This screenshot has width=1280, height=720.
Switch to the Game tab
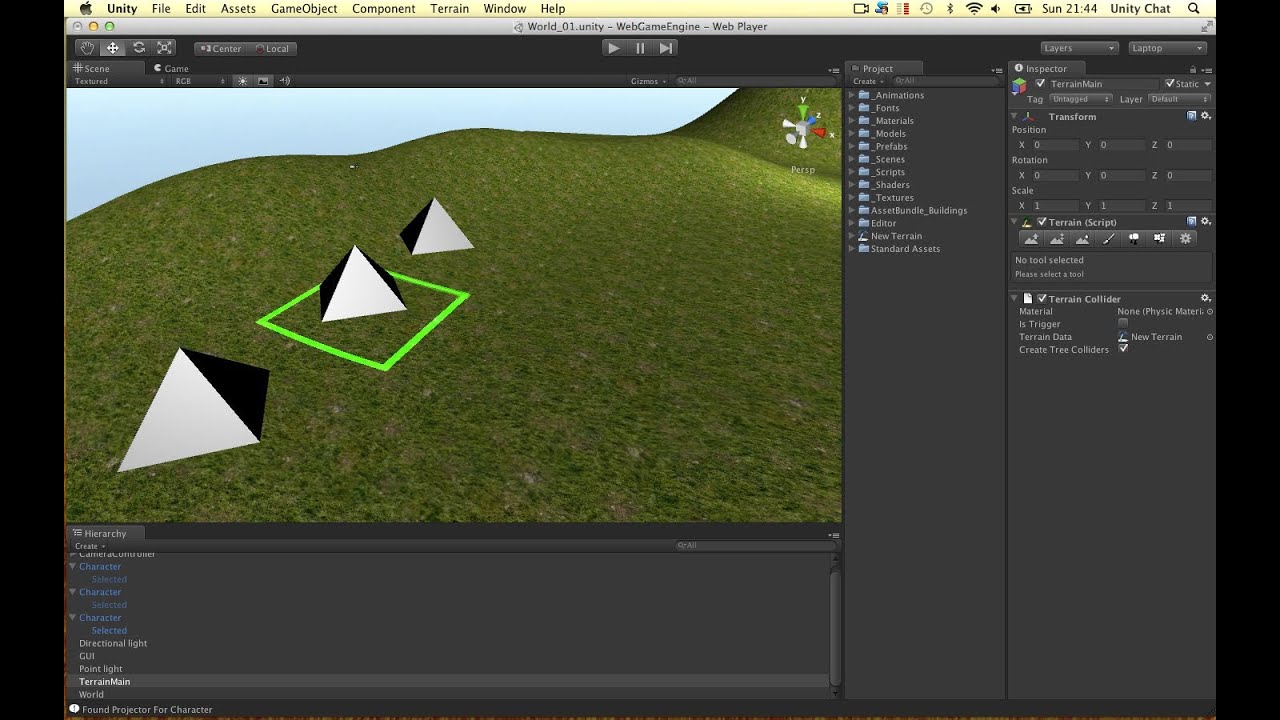(171, 69)
